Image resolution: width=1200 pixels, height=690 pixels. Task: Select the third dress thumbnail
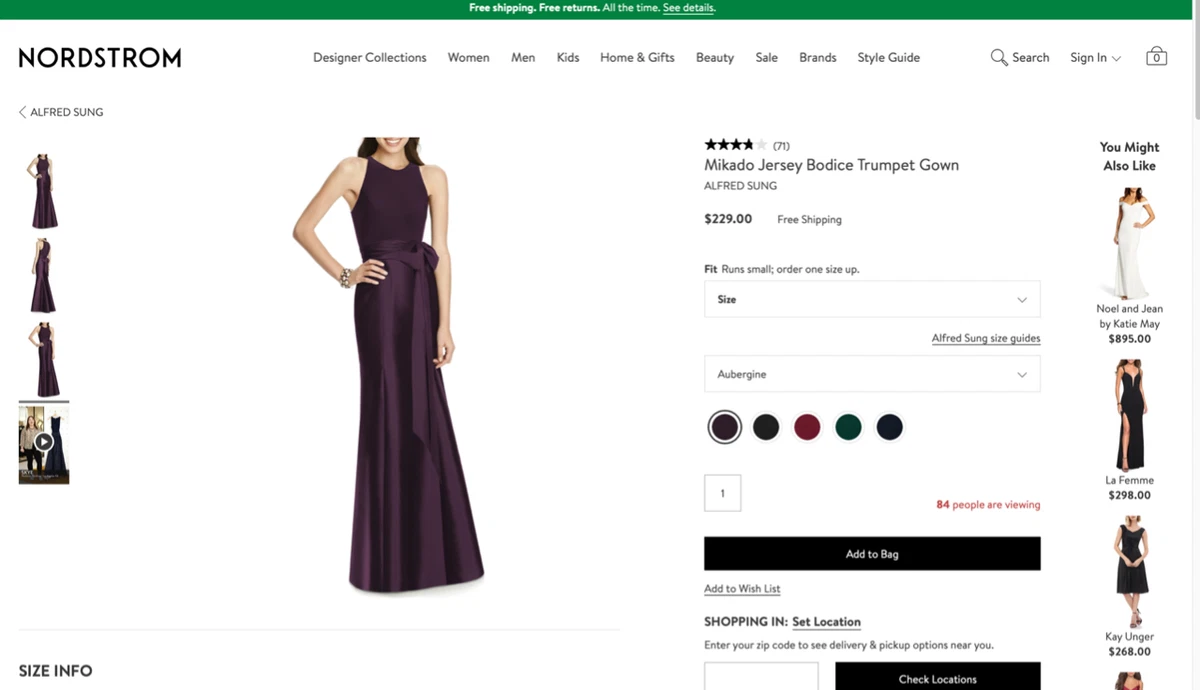tap(44, 360)
